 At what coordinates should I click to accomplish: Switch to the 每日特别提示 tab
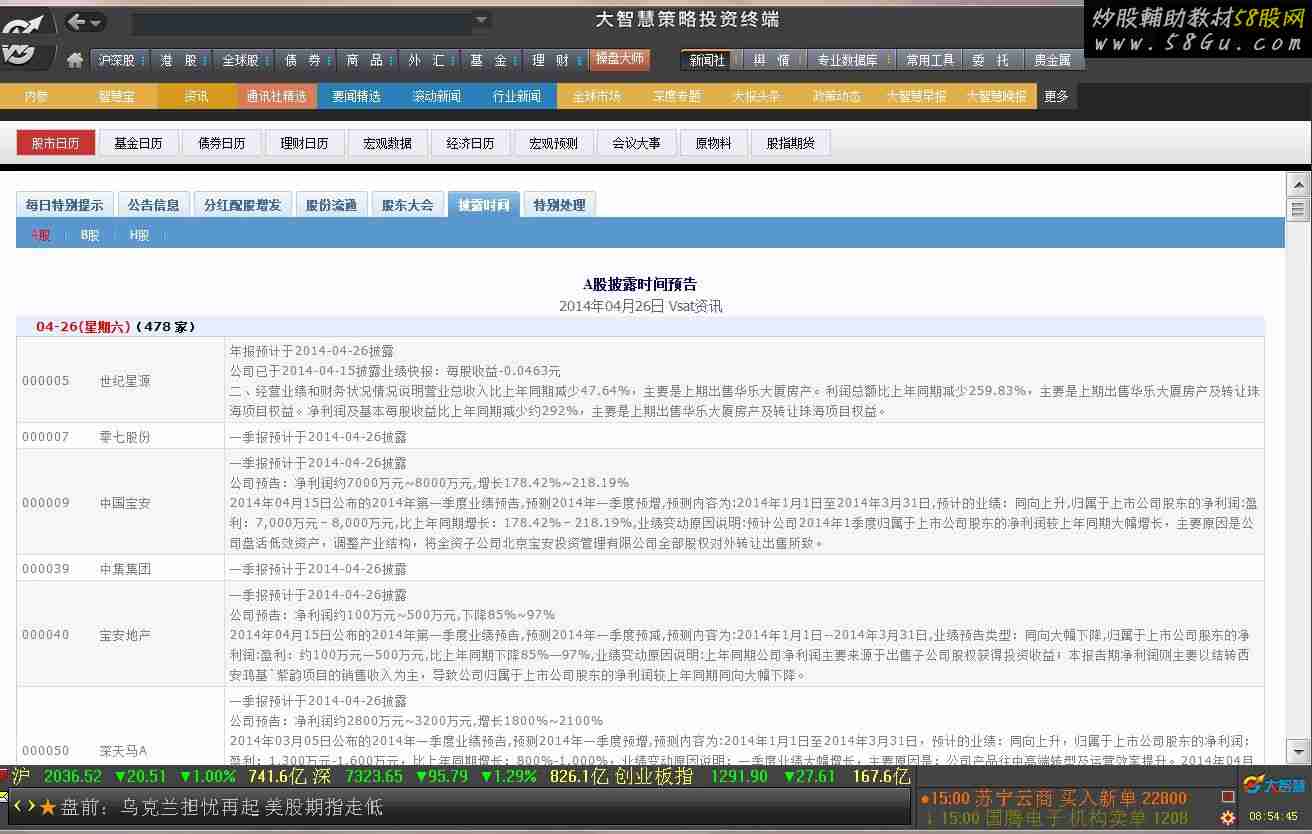[65, 205]
